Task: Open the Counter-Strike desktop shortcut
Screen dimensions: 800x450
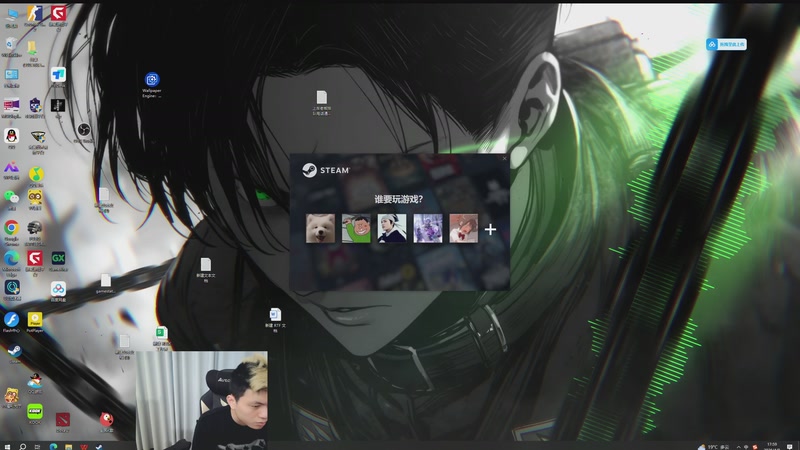Action: coord(35,16)
